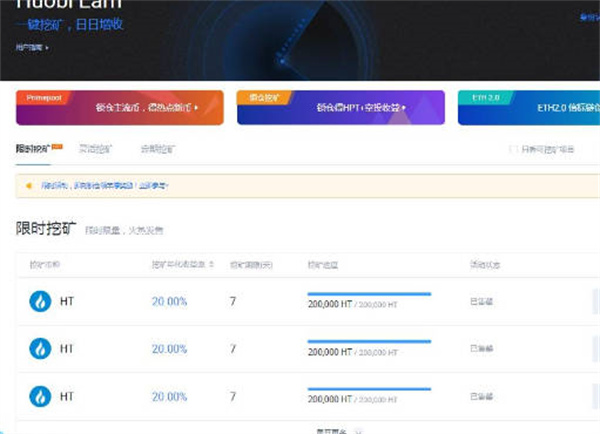Switch to the last of the three mining tabs
600x434 pixels.
(158, 148)
